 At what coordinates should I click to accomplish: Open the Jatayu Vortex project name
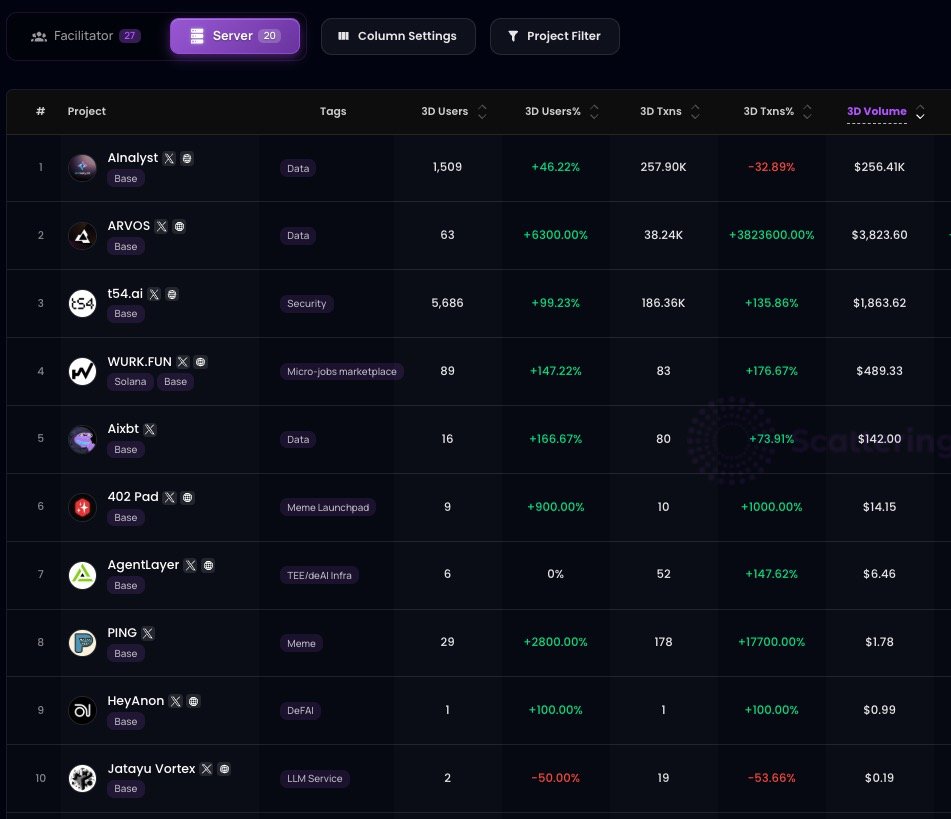[x=151, y=769]
